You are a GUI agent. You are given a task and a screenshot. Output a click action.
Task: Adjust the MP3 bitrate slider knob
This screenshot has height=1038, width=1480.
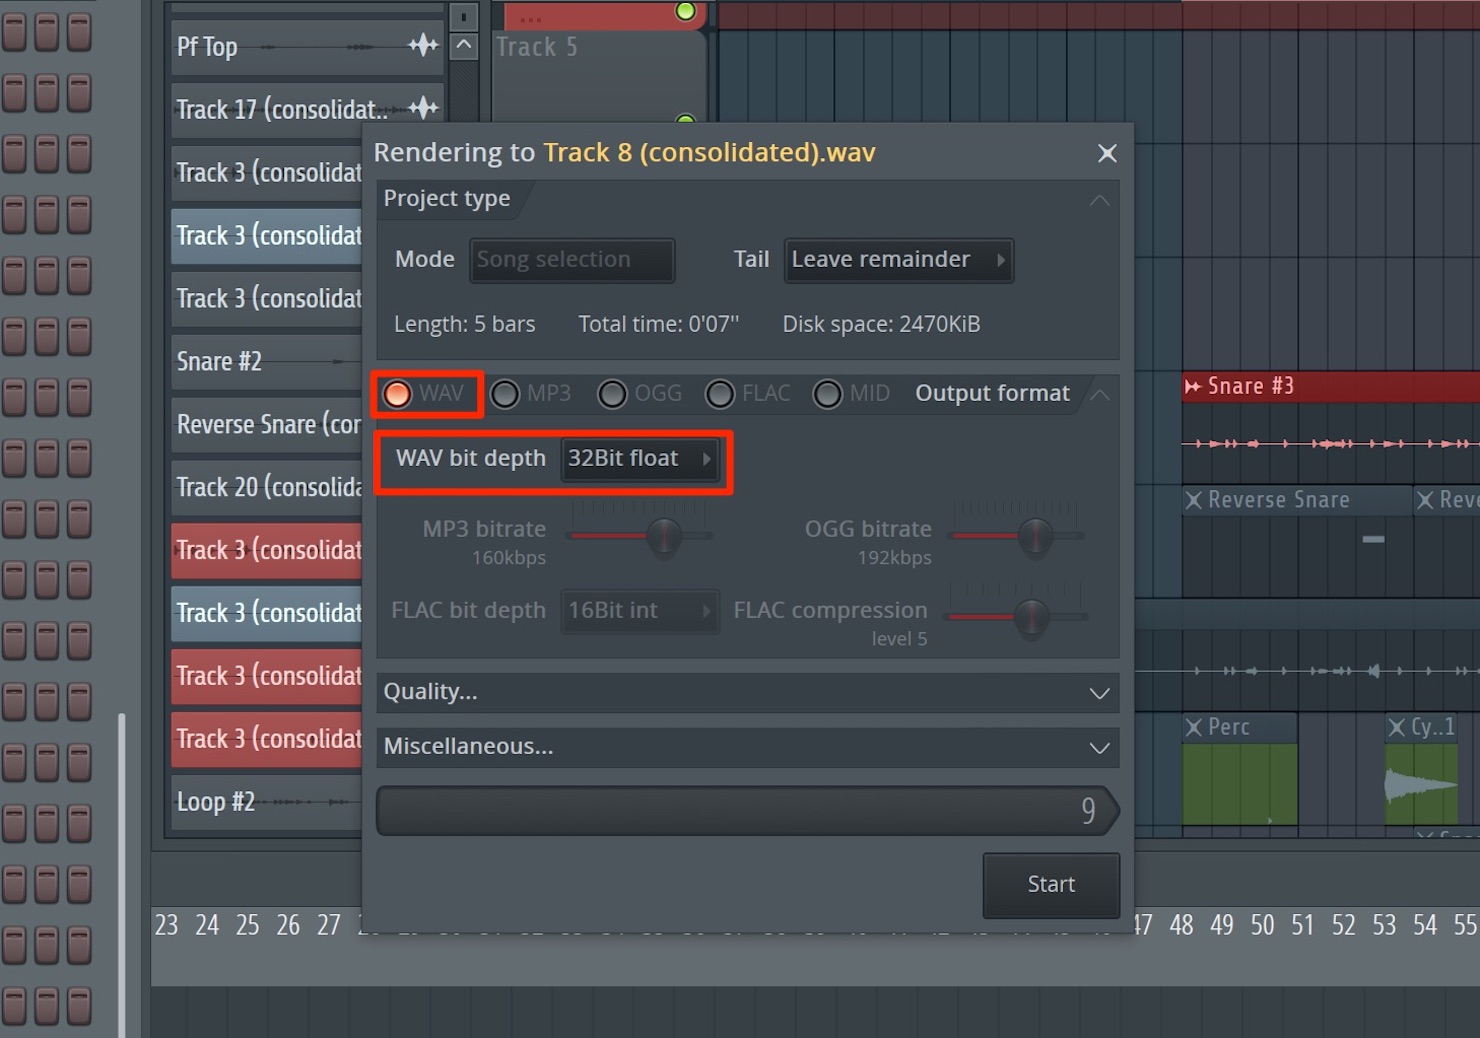click(x=663, y=537)
